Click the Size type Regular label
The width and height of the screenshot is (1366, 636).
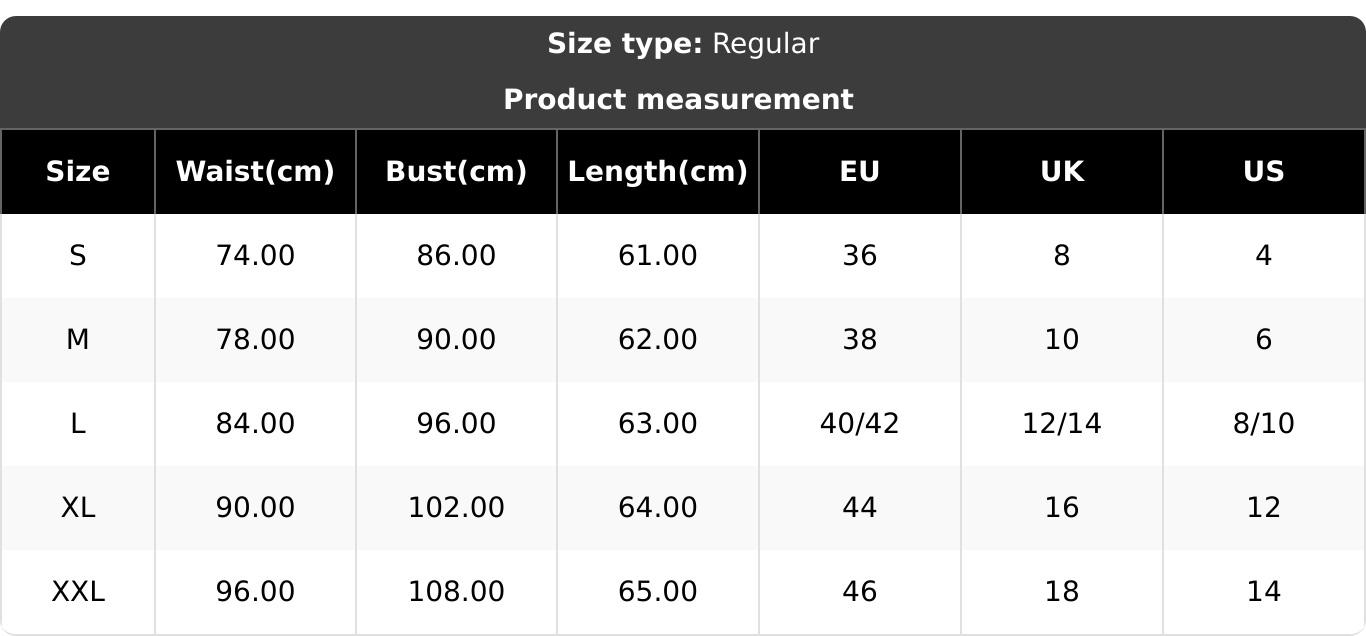point(683,44)
